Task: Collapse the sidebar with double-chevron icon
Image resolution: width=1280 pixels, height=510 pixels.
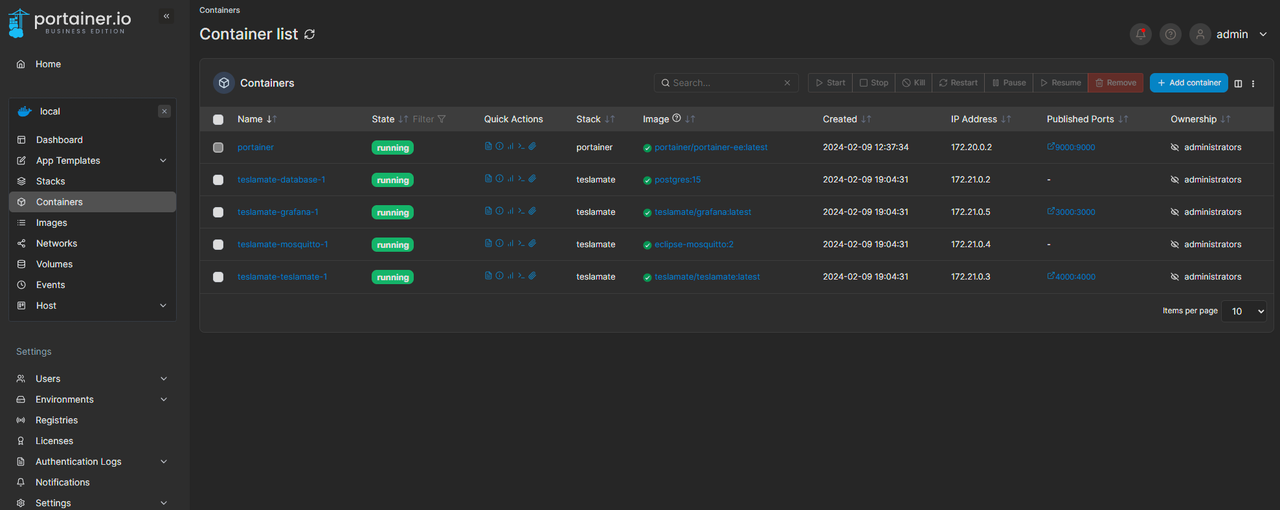Action: click(166, 16)
